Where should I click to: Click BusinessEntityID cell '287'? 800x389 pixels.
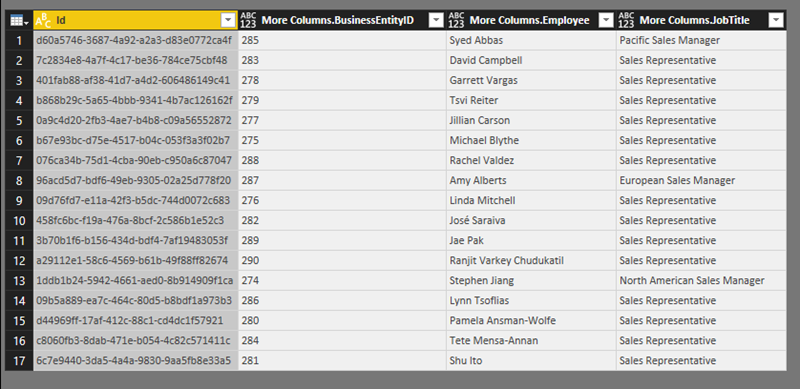(x=342, y=180)
